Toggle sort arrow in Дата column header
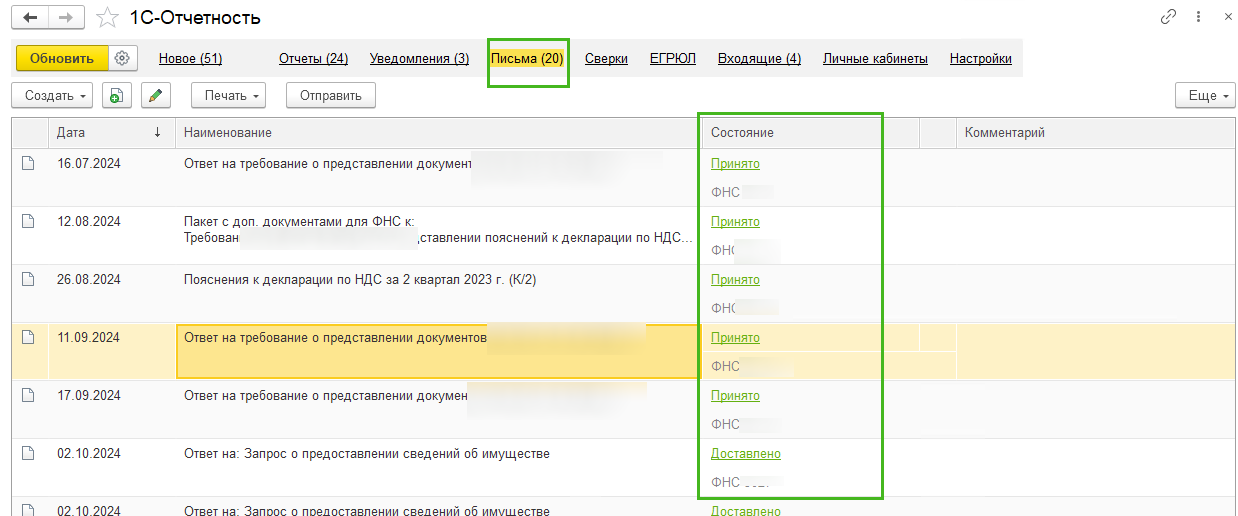The width and height of the screenshot is (1238, 516). 157,132
